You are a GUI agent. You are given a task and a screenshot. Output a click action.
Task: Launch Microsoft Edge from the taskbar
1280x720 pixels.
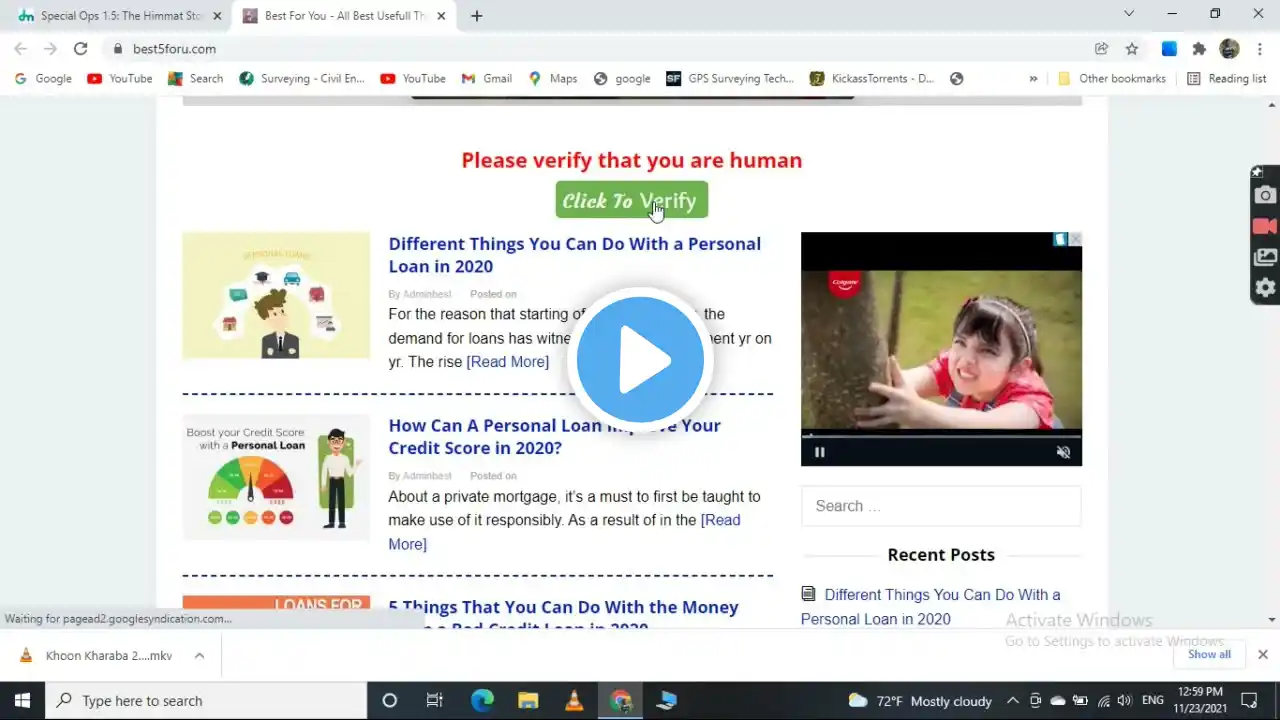[482, 700]
